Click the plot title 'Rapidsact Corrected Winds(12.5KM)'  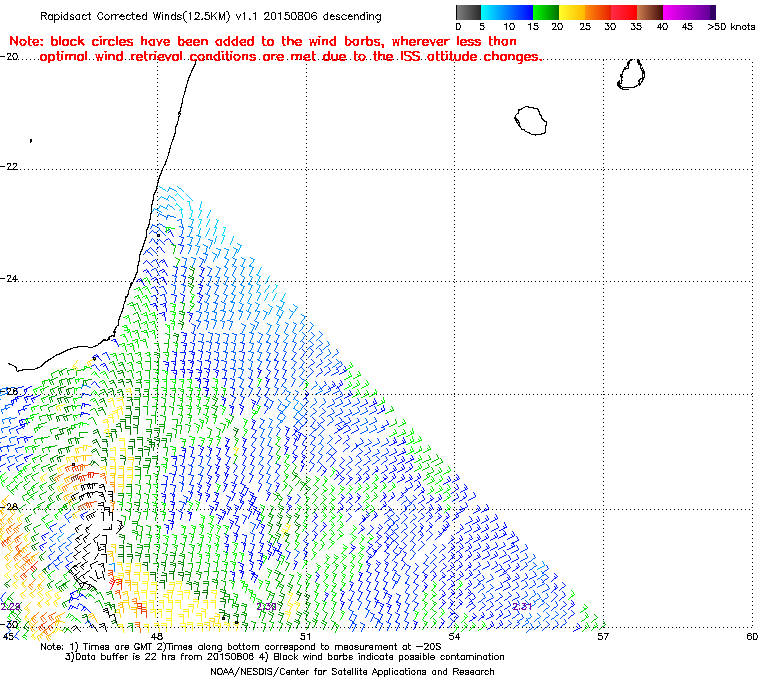[x=135, y=16]
